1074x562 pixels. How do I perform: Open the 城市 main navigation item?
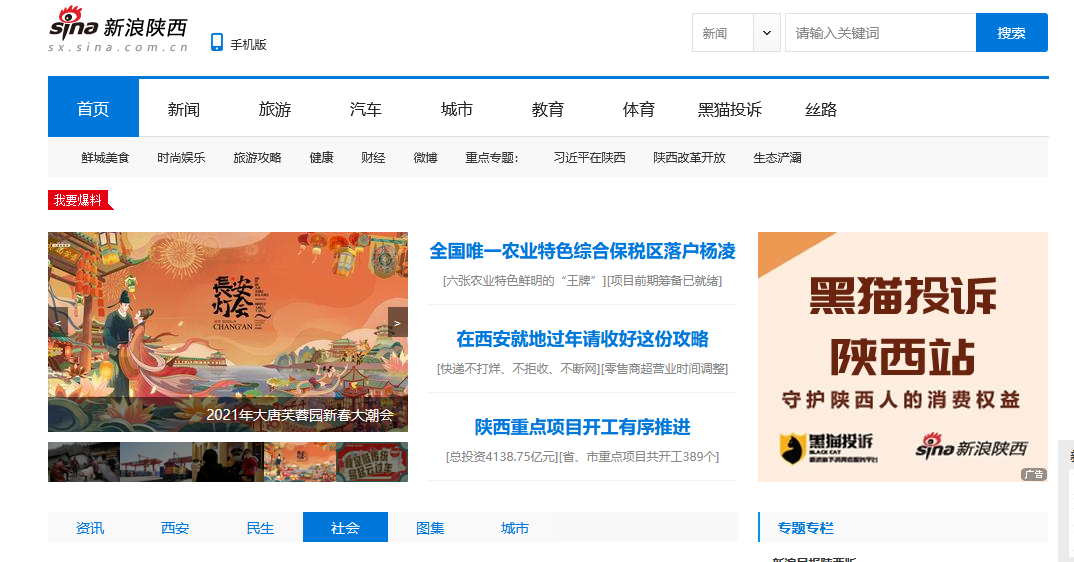point(457,109)
